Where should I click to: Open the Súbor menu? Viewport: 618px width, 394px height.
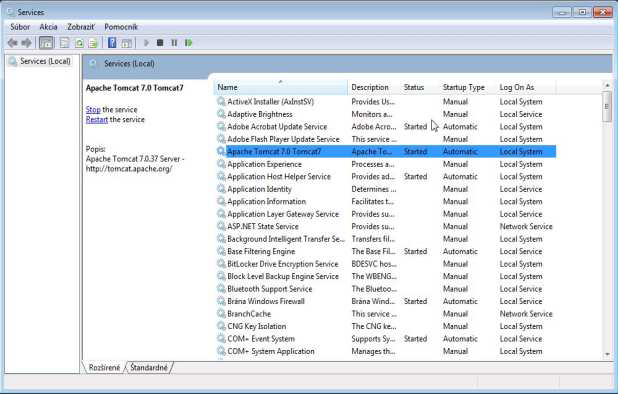pos(20,27)
